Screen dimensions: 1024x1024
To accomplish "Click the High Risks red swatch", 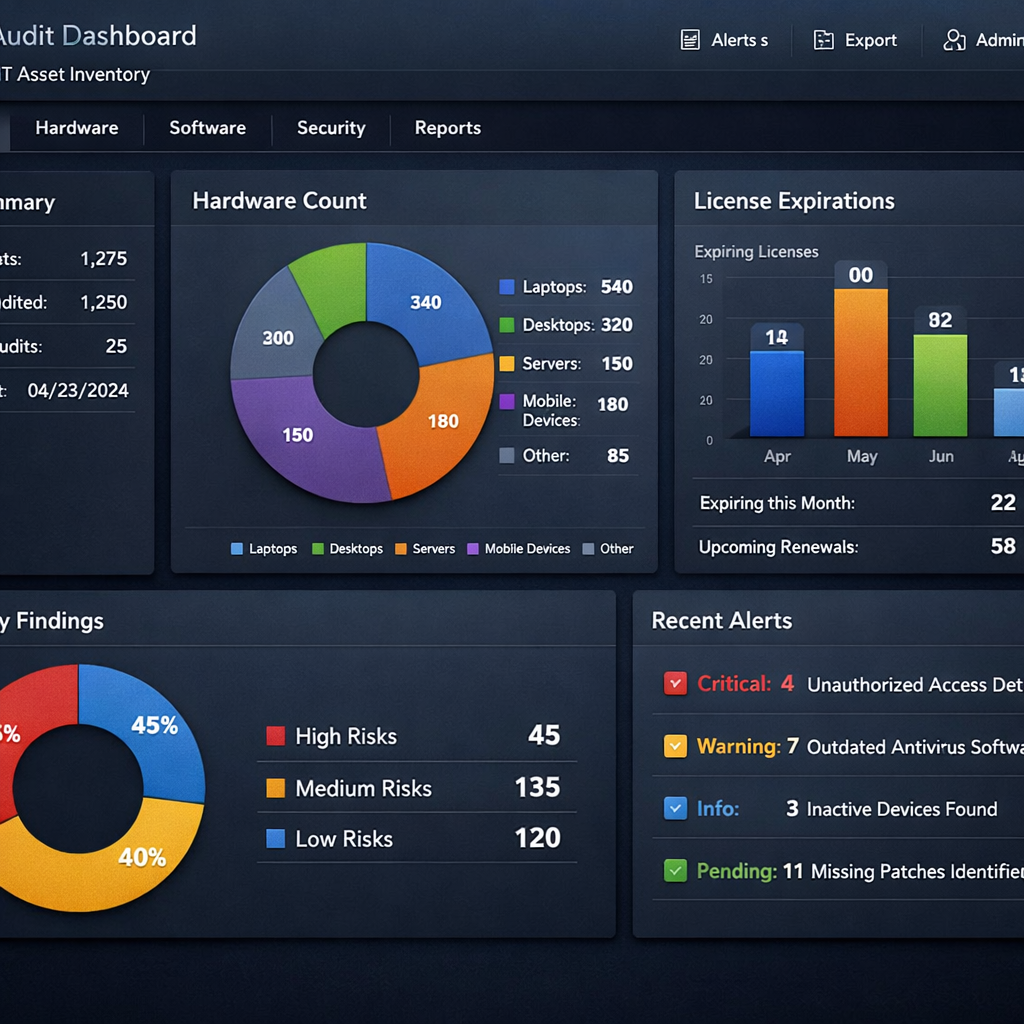I will click(276, 736).
